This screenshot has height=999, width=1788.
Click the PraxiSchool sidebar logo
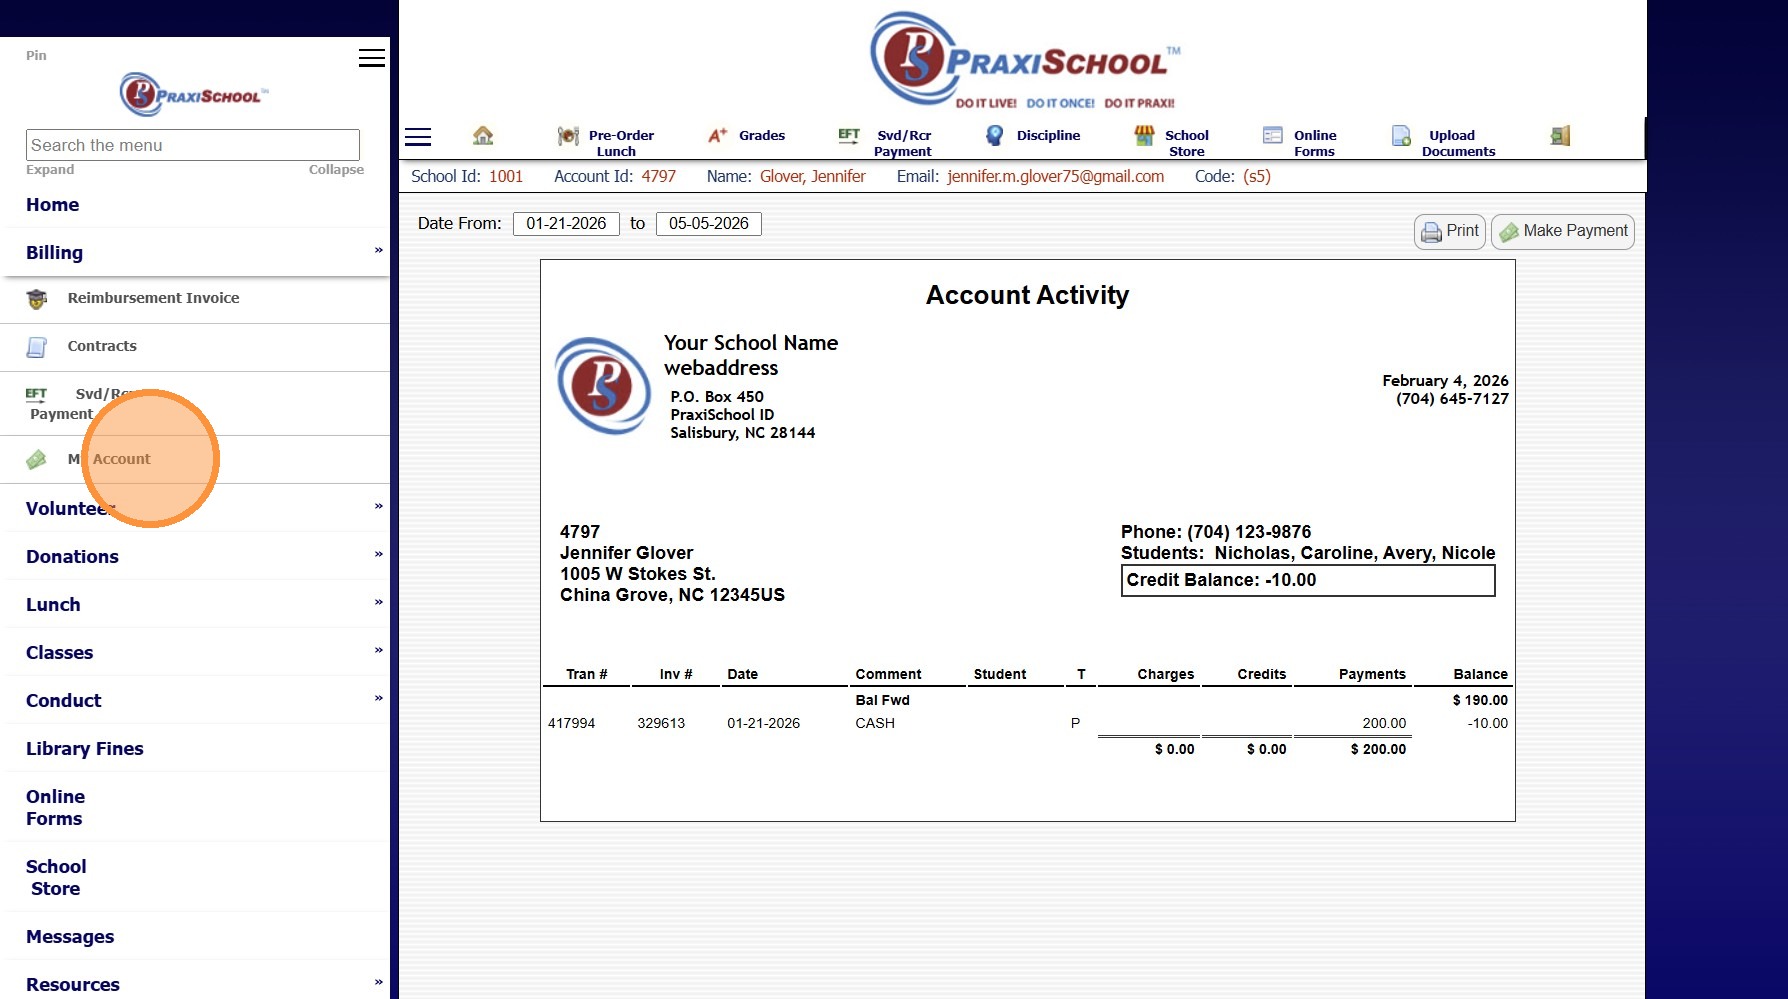tap(194, 95)
